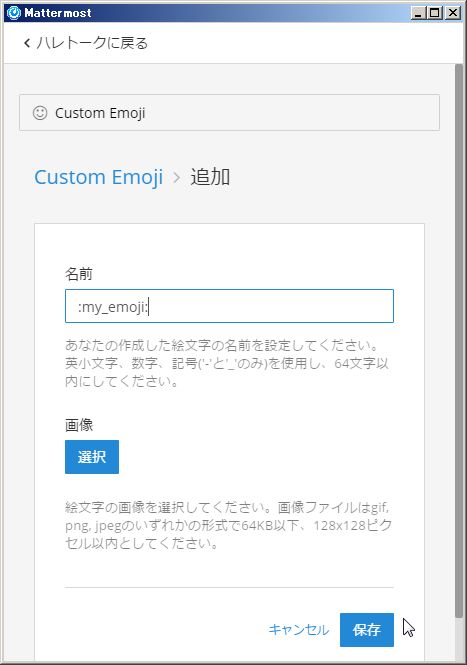Click the キャンセル link
Screen dimensions: 467x665
(x=299, y=630)
